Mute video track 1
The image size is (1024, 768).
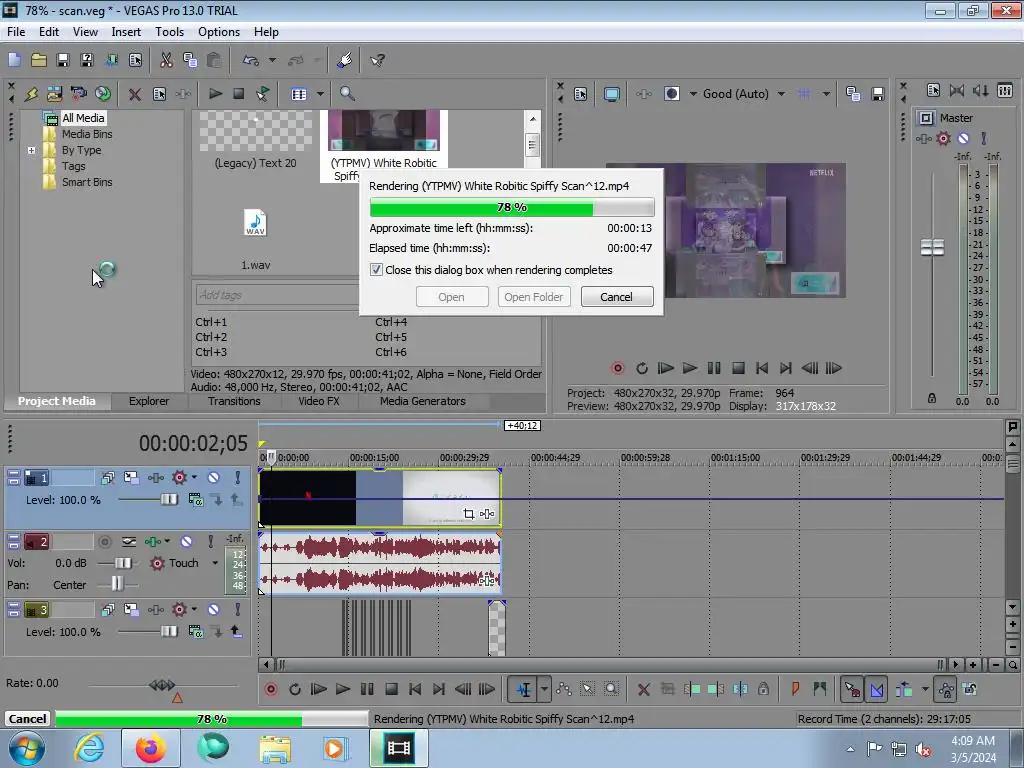point(214,478)
